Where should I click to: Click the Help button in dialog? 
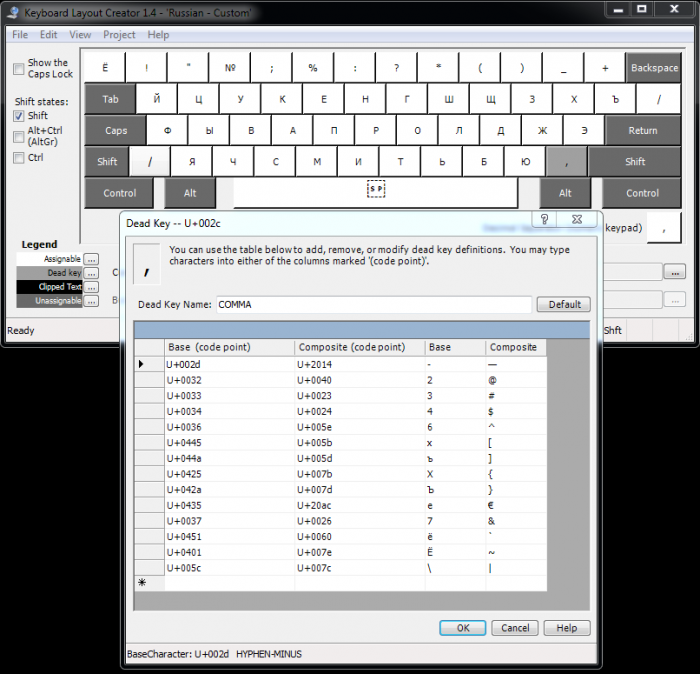[567, 628]
